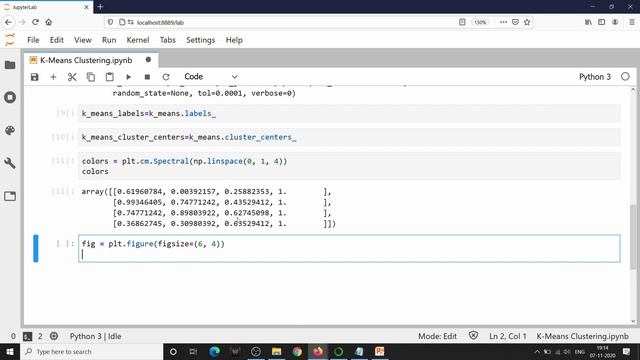Open a new browser tab with plus
This screenshot has width=640, height=360.
100,7
